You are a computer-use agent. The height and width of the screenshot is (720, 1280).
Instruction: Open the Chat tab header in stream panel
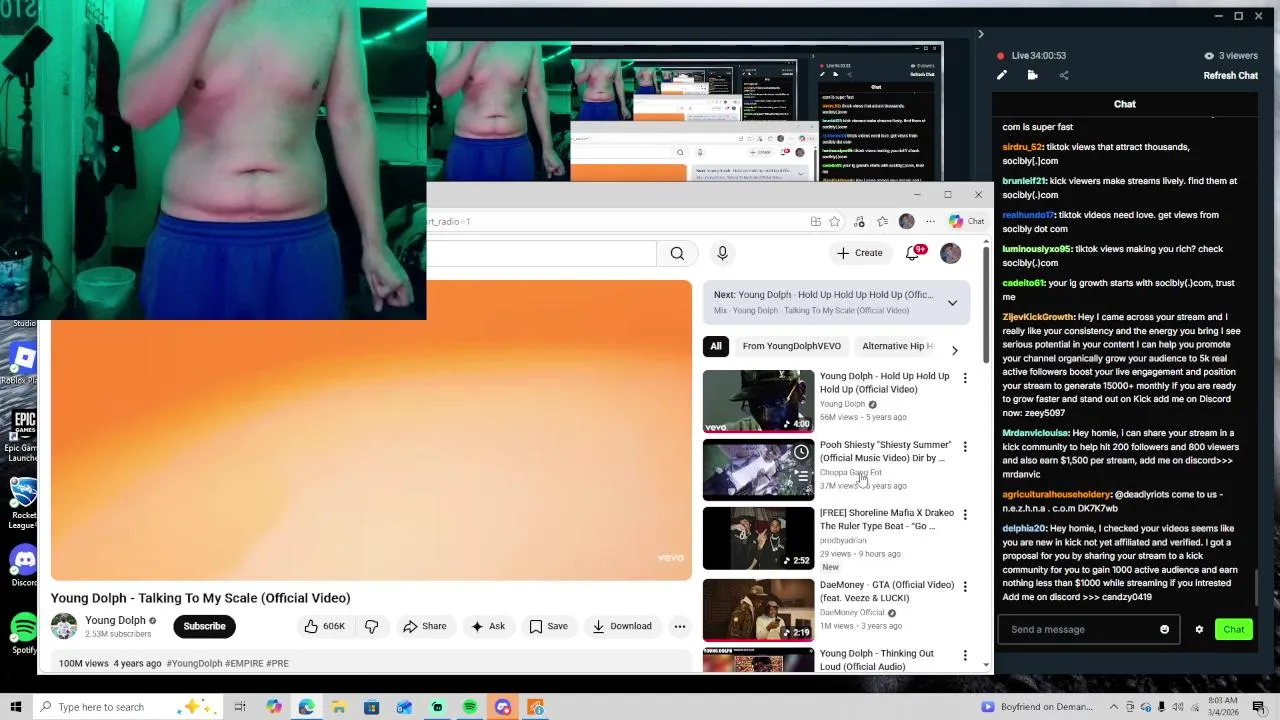pos(1125,104)
